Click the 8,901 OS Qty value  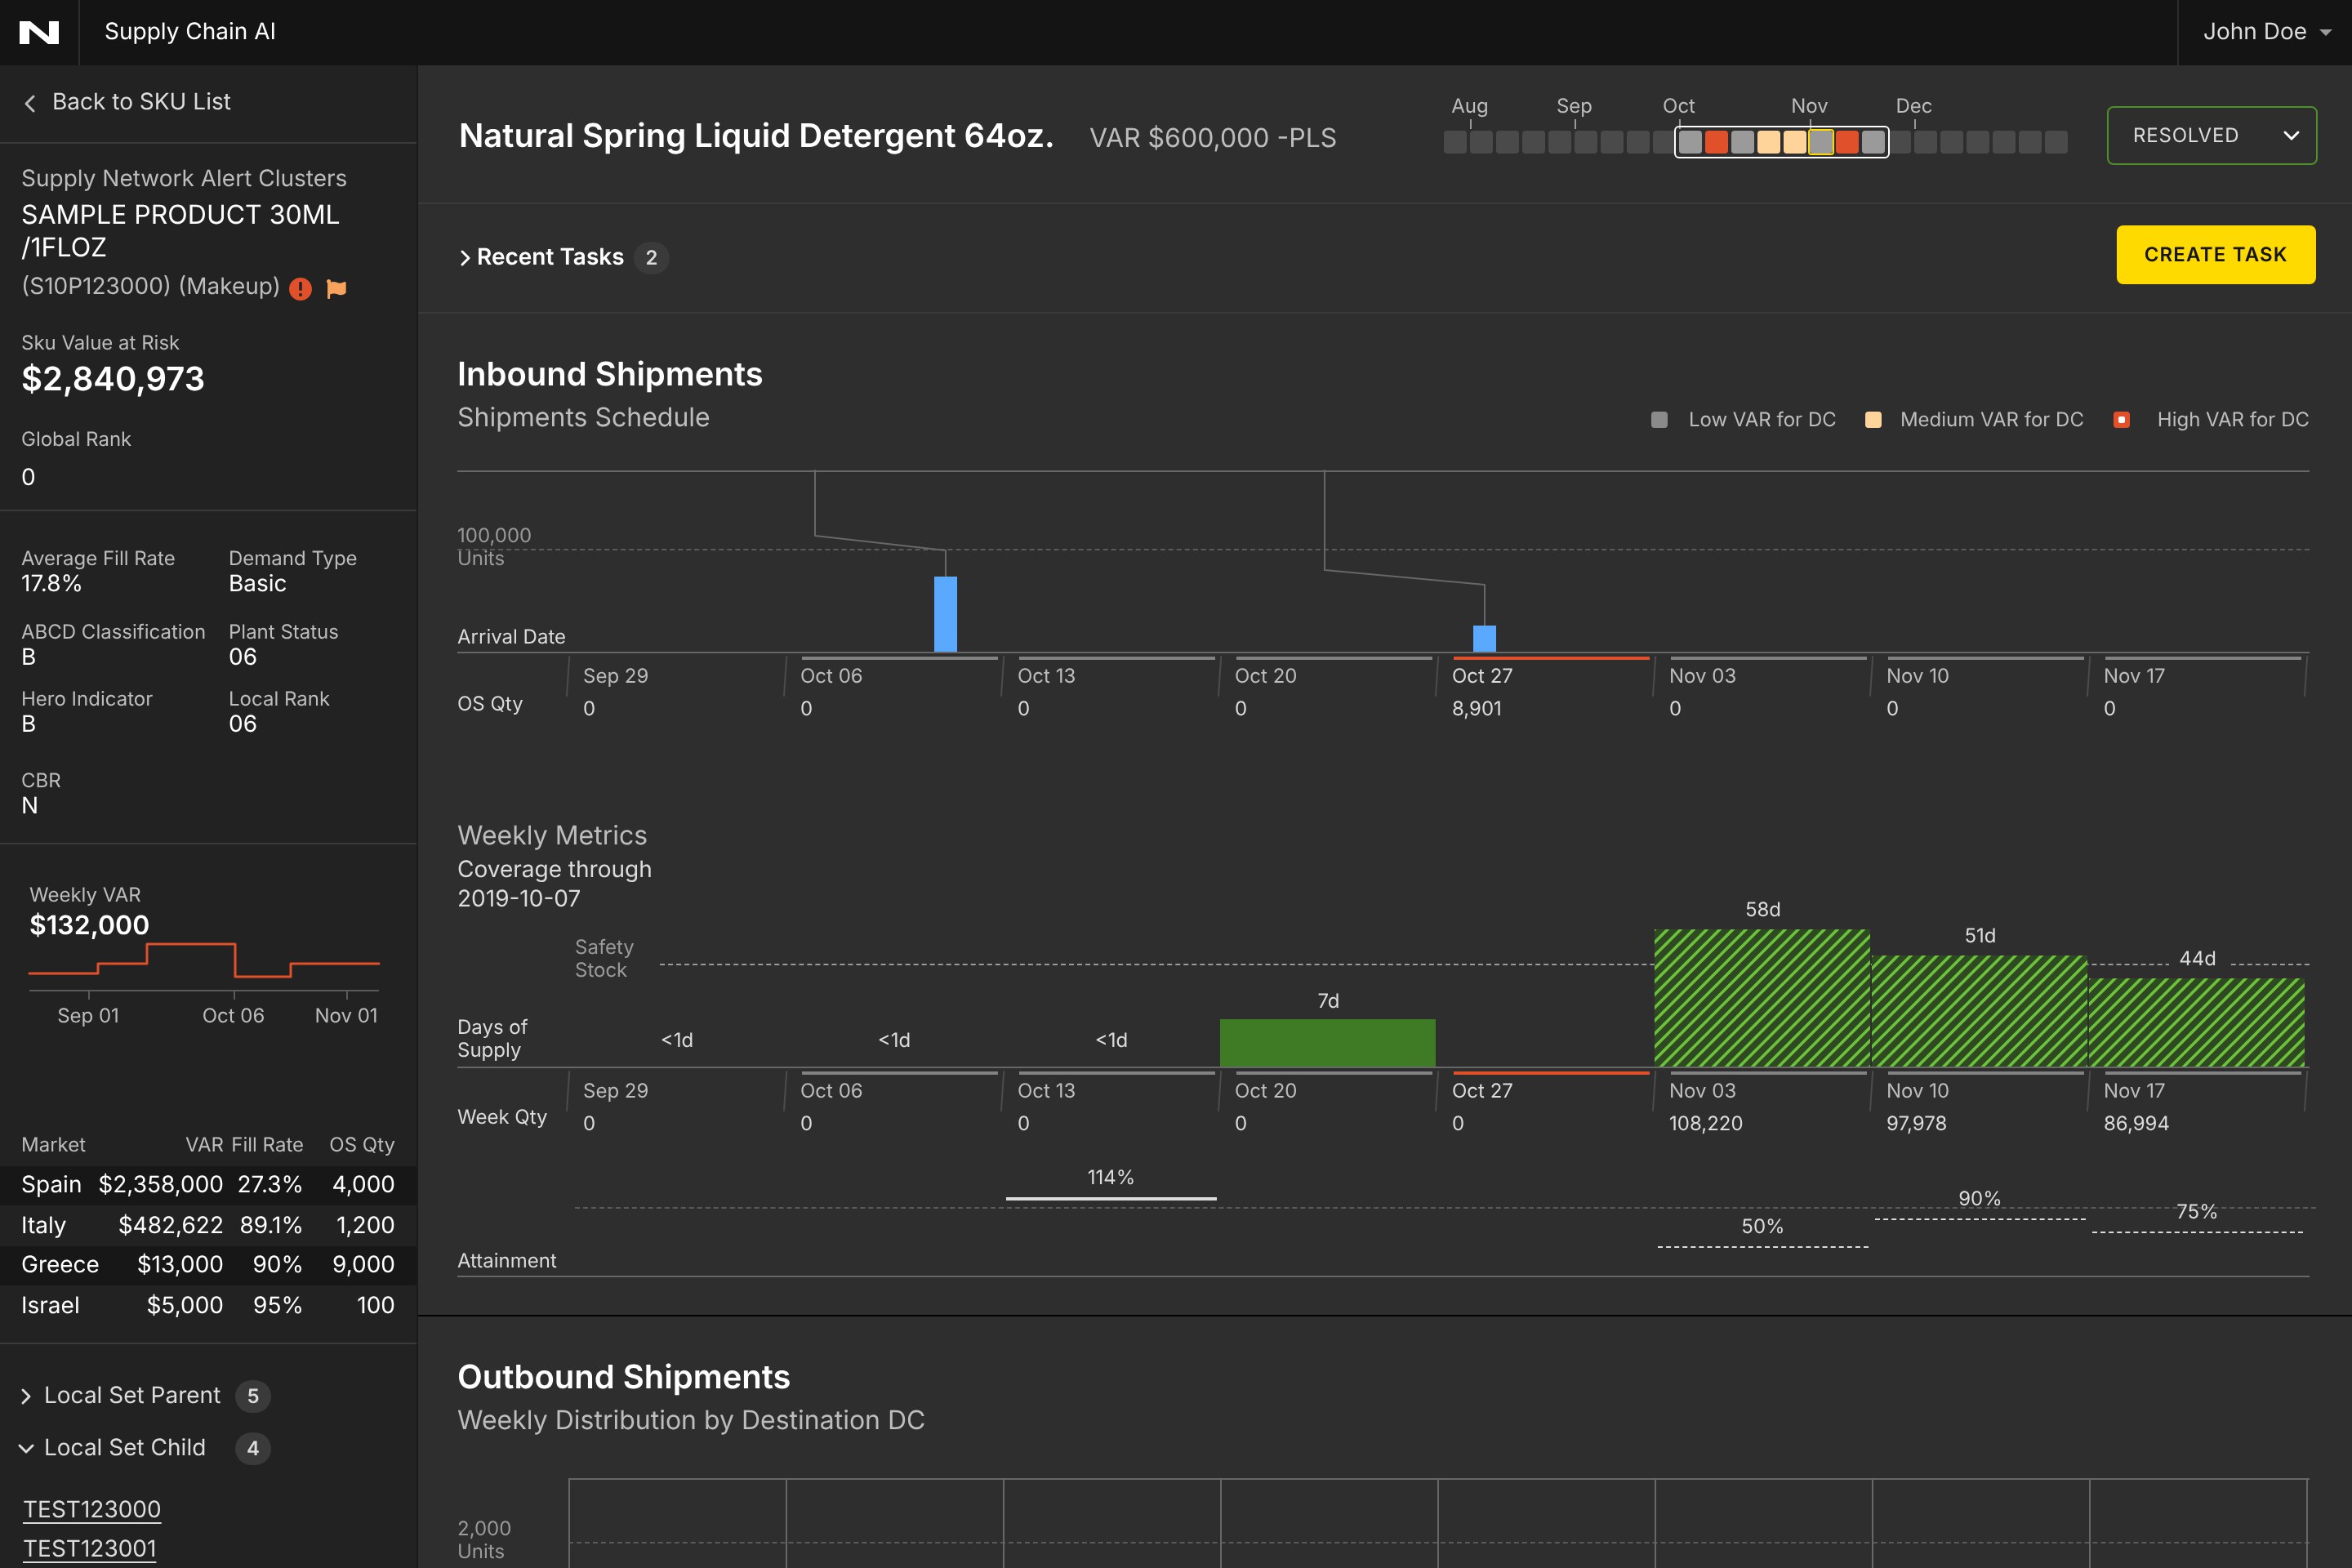(1476, 708)
